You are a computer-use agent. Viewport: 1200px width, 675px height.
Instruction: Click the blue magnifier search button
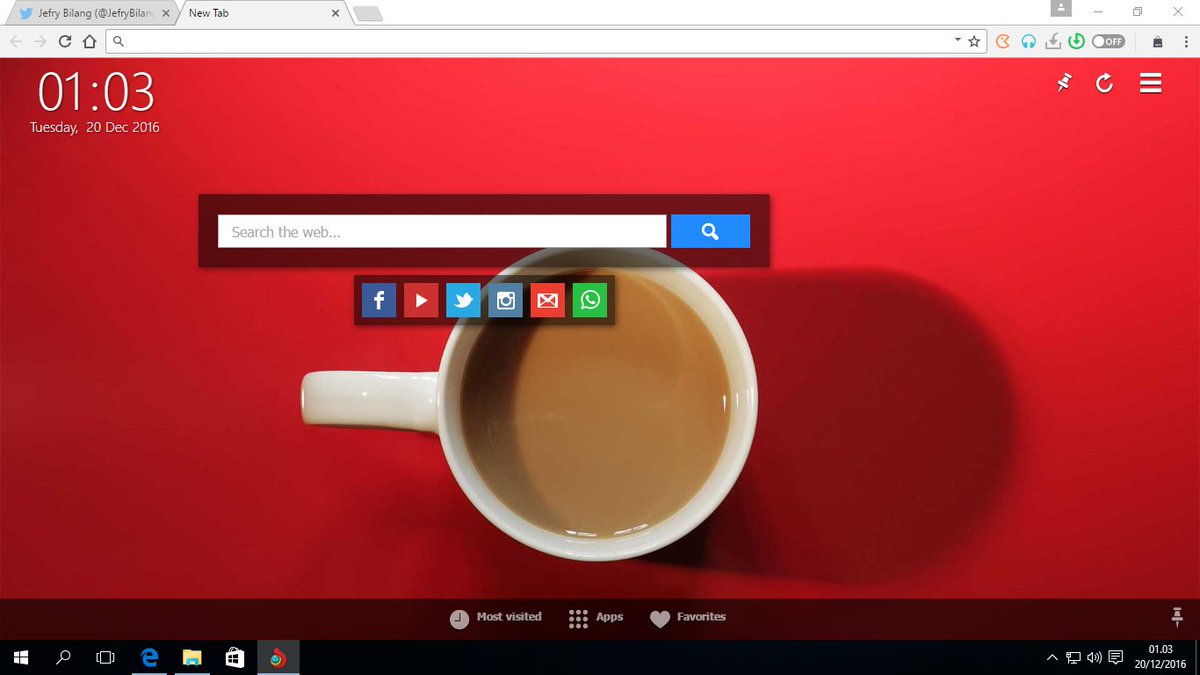[x=710, y=231]
